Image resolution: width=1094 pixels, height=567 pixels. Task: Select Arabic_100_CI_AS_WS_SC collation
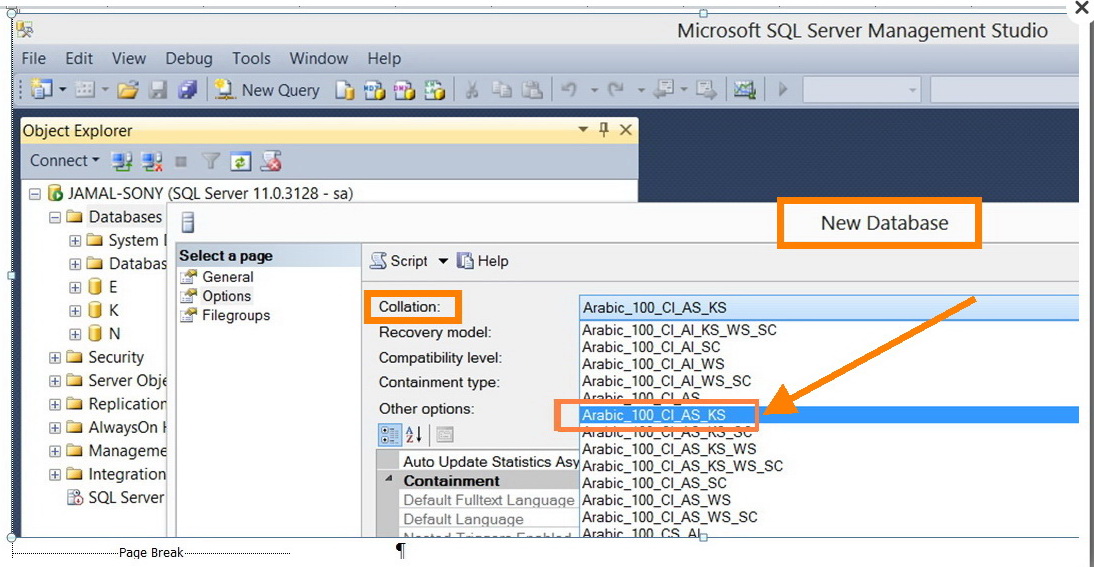point(670,517)
